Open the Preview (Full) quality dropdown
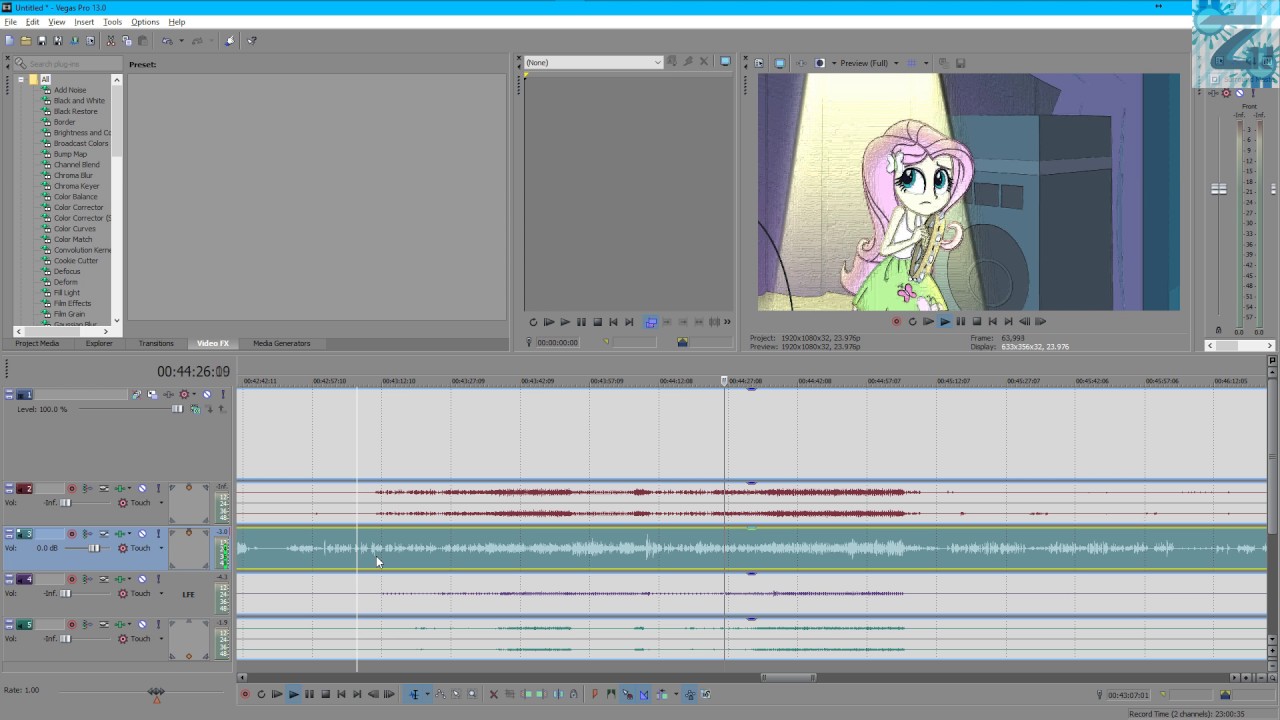This screenshot has width=1280, height=720. pyautogui.click(x=895, y=63)
